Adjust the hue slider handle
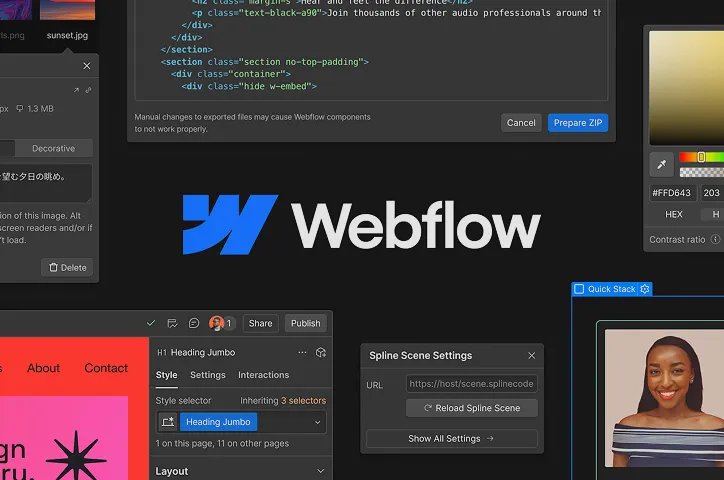724x480 pixels. pyautogui.click(x=701, y=157)
